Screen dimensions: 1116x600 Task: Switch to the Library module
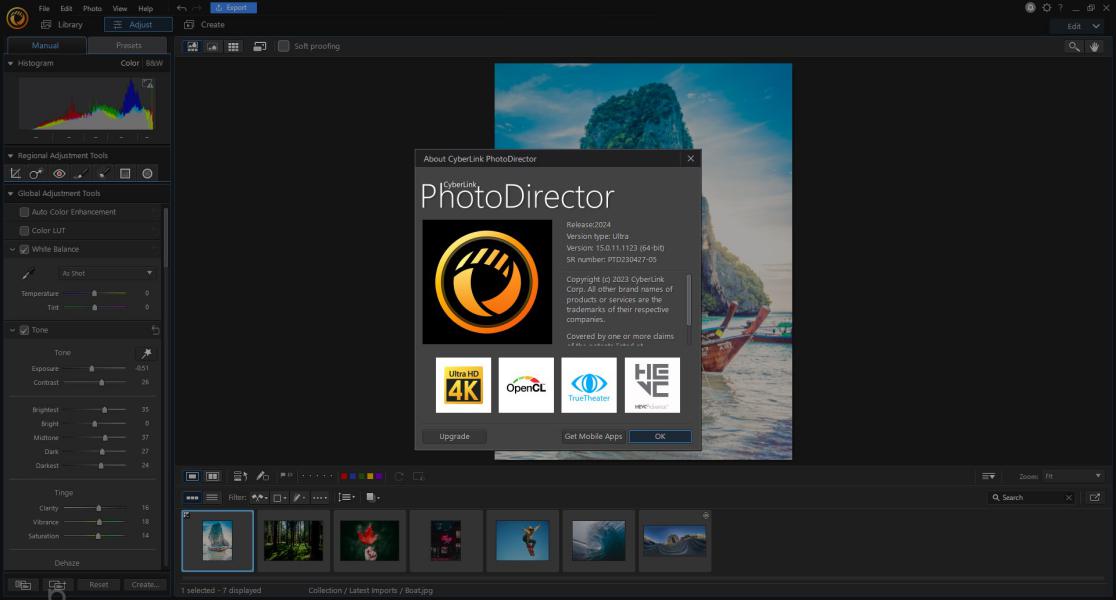pos(63,25)
